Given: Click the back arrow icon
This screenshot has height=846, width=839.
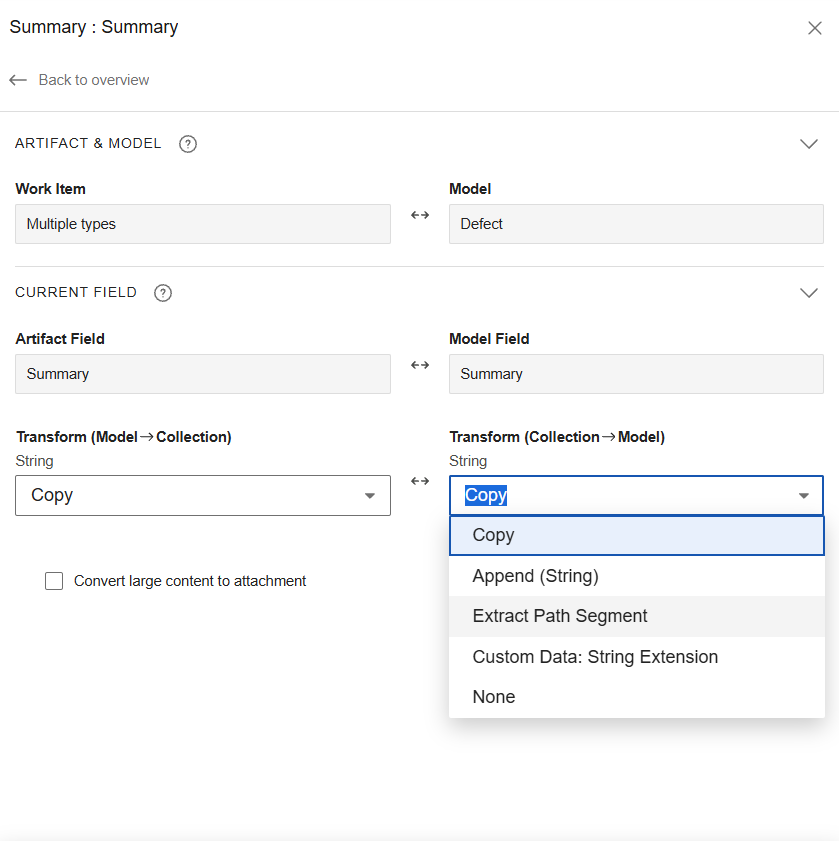Looking at the screenshot, I should click(18, 80).
